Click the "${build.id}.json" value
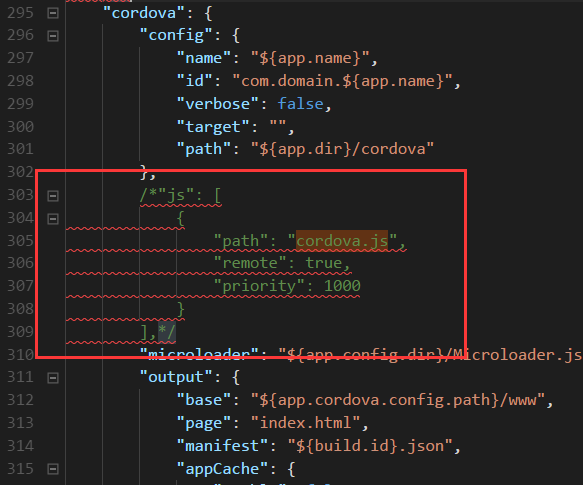Image resolution: width=583 pixels, height=485 pixels. click(x=370, y=446)
